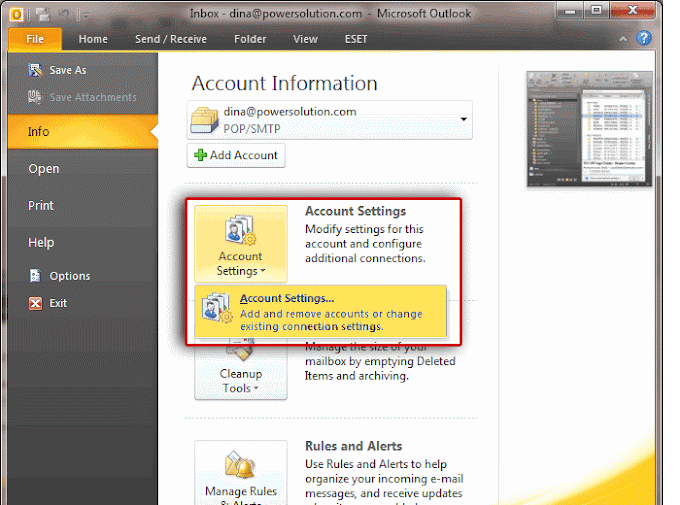Image resolution: width=680 pixels, height=505 pixels.
Task: Switch to the Send / Receive tab
Action: pos(171,39)
